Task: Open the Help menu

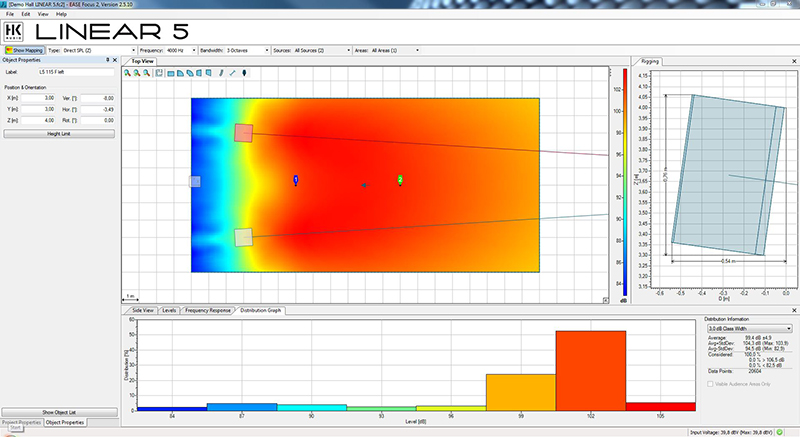Action: [61, 14]
